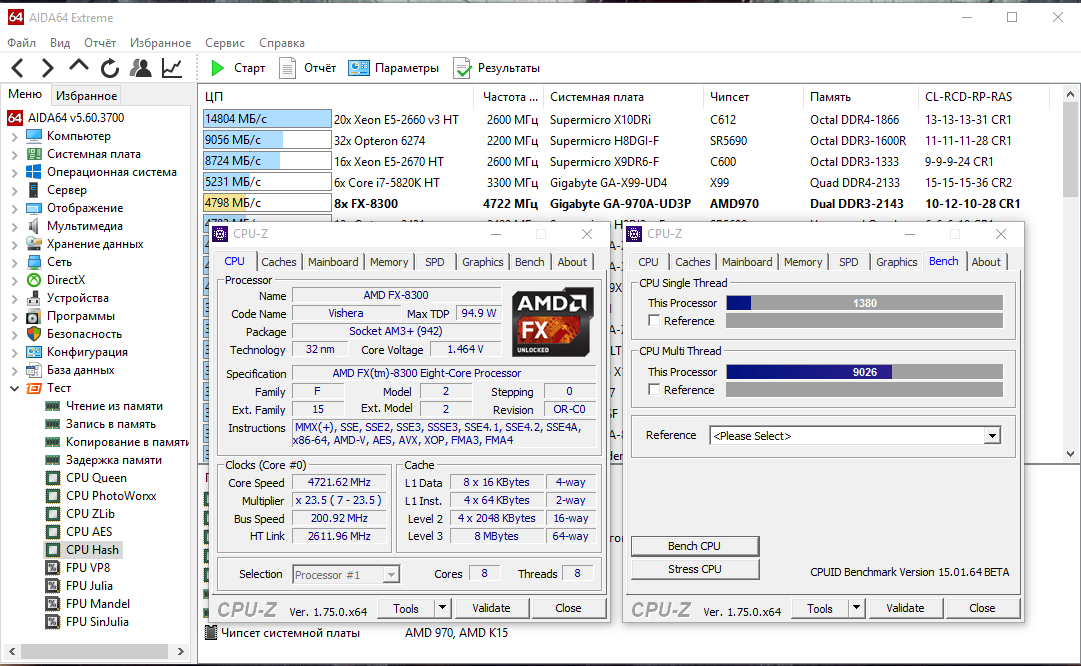Open the Файл menu

point(21,43)
